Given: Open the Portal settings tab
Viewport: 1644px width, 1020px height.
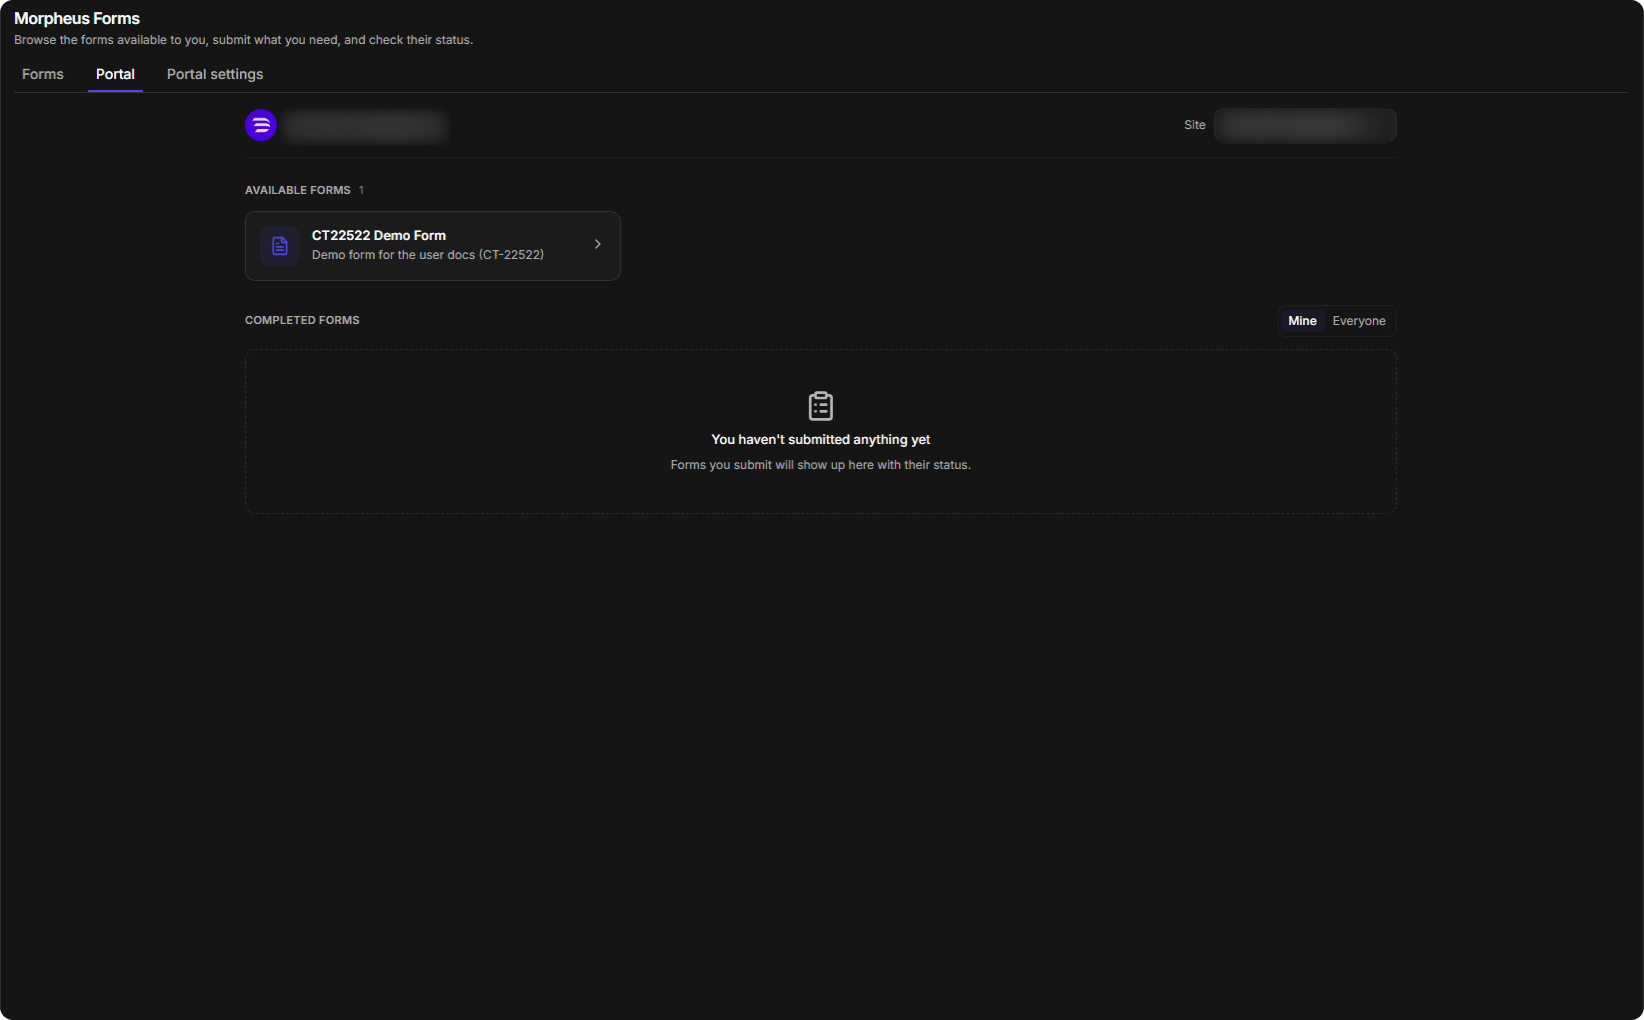Looking at the screenshot, I should tap(215, 74).
